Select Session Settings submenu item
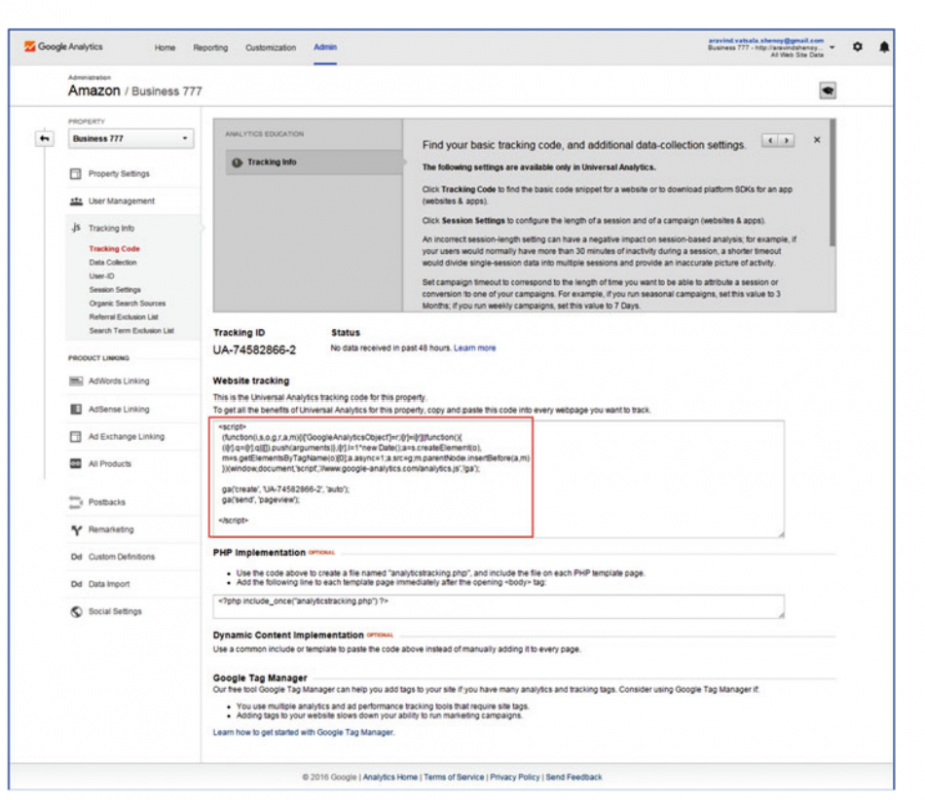The height and width of the screenshot is (800, 925). pos(115,290)
